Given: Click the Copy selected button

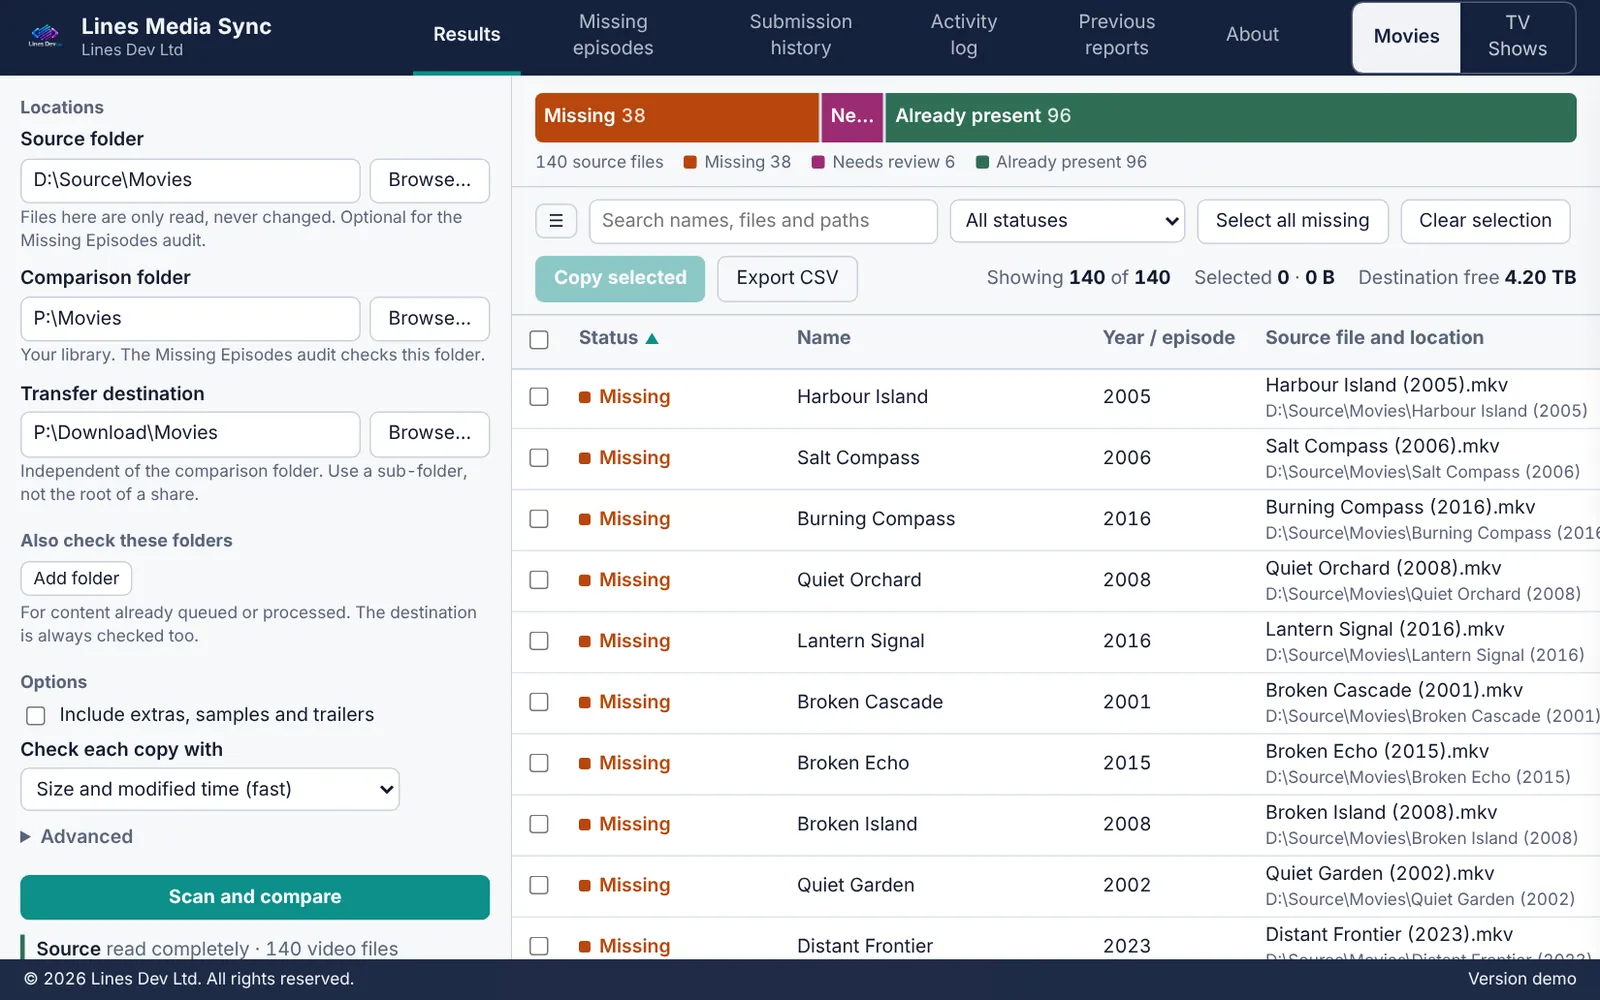Looking at the screenshot, I should click(620, 278).
